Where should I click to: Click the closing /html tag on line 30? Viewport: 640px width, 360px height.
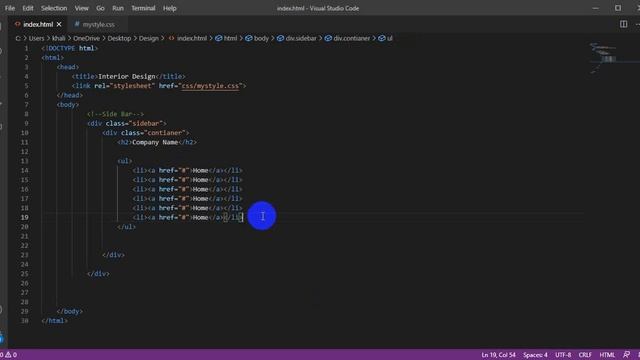point(54,320)
